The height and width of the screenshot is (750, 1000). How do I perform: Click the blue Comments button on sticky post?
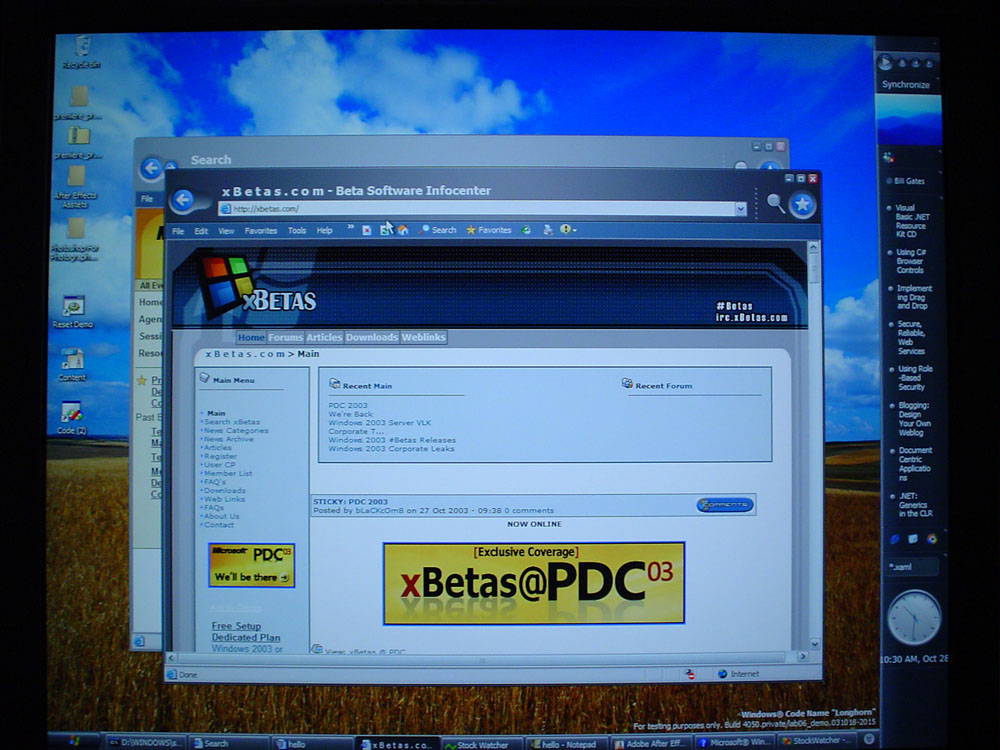click(x=724, y=504)
